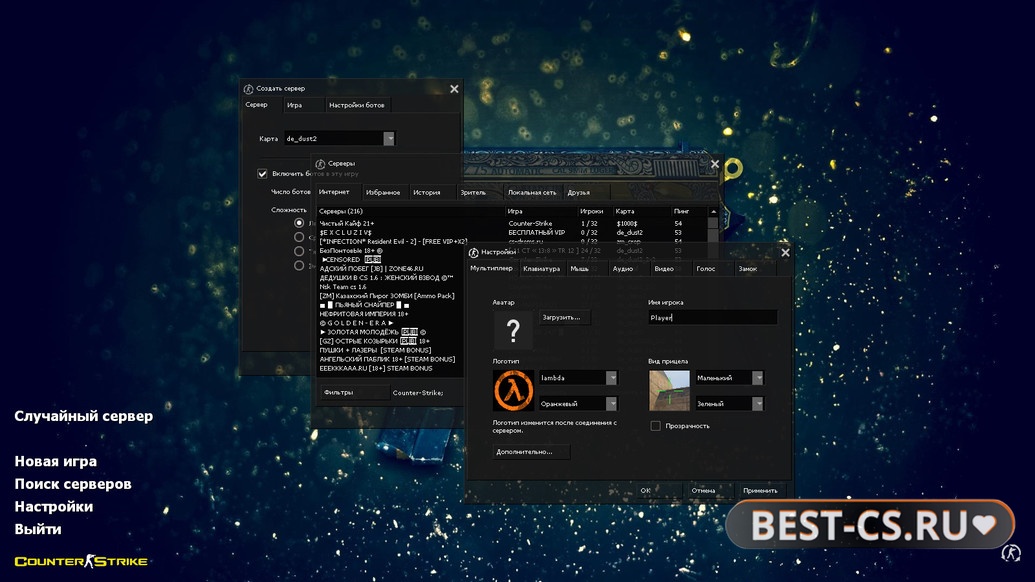
Task: Click Выйти in main menu
Action: [38, 529]
